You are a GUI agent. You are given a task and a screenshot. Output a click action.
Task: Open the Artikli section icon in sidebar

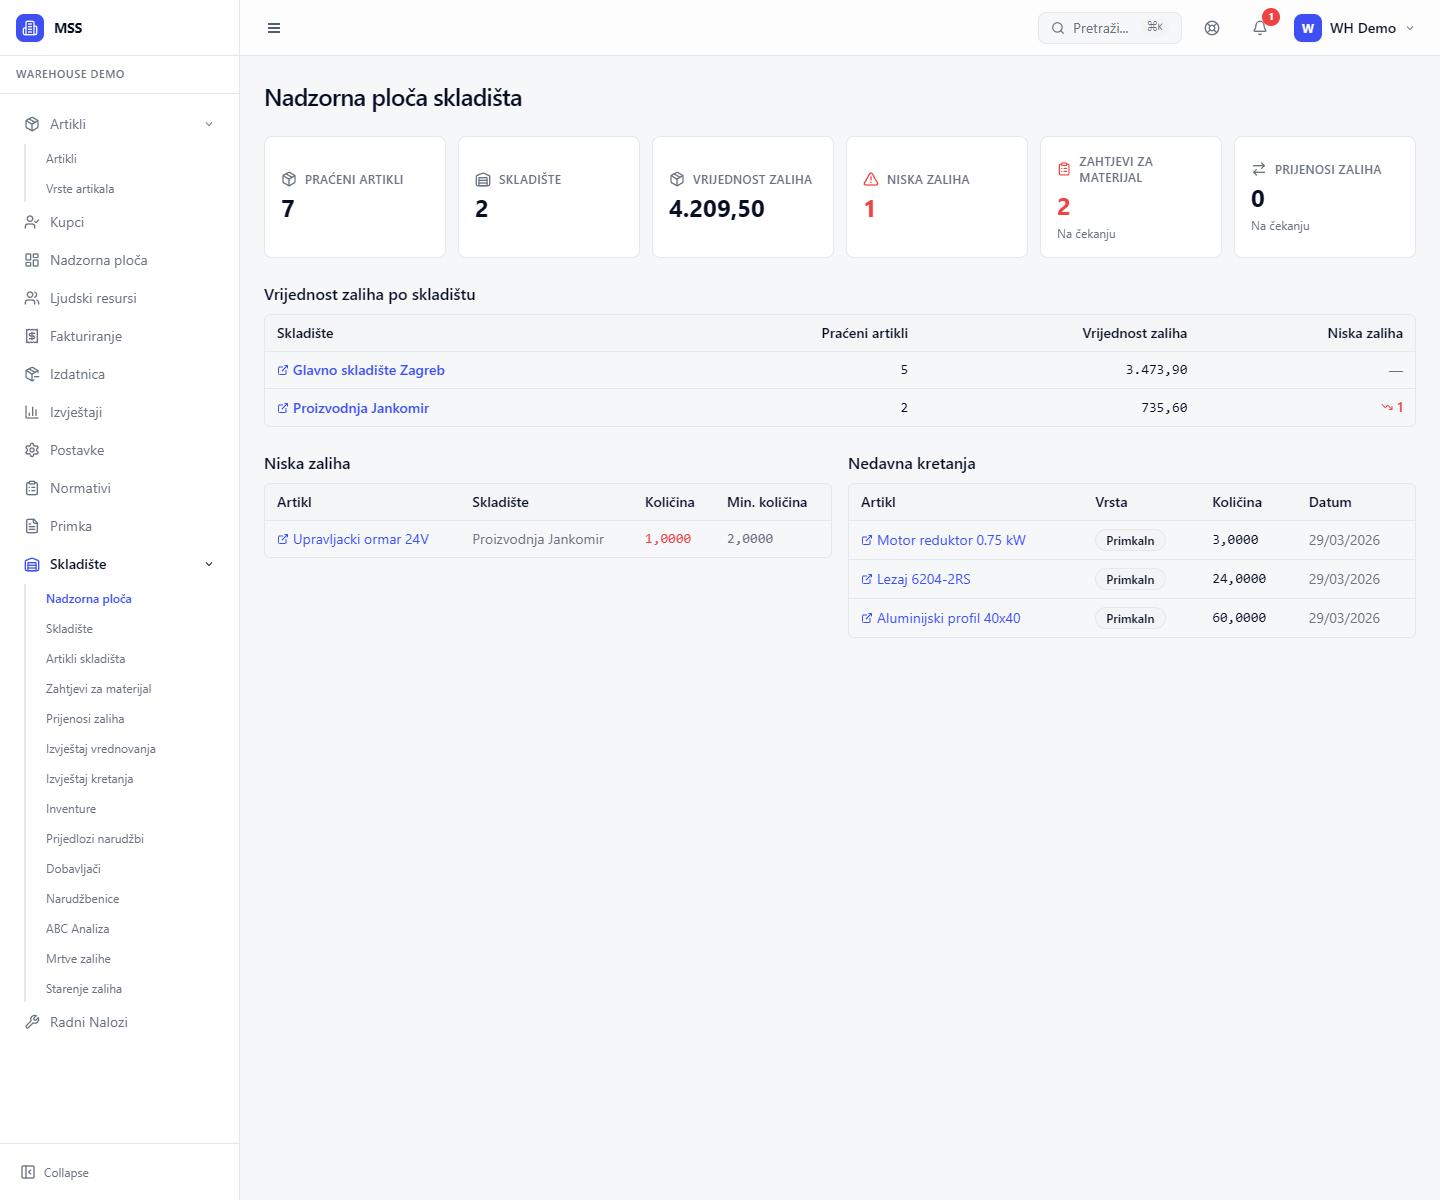pyautogui.click(x=31, y=123)
